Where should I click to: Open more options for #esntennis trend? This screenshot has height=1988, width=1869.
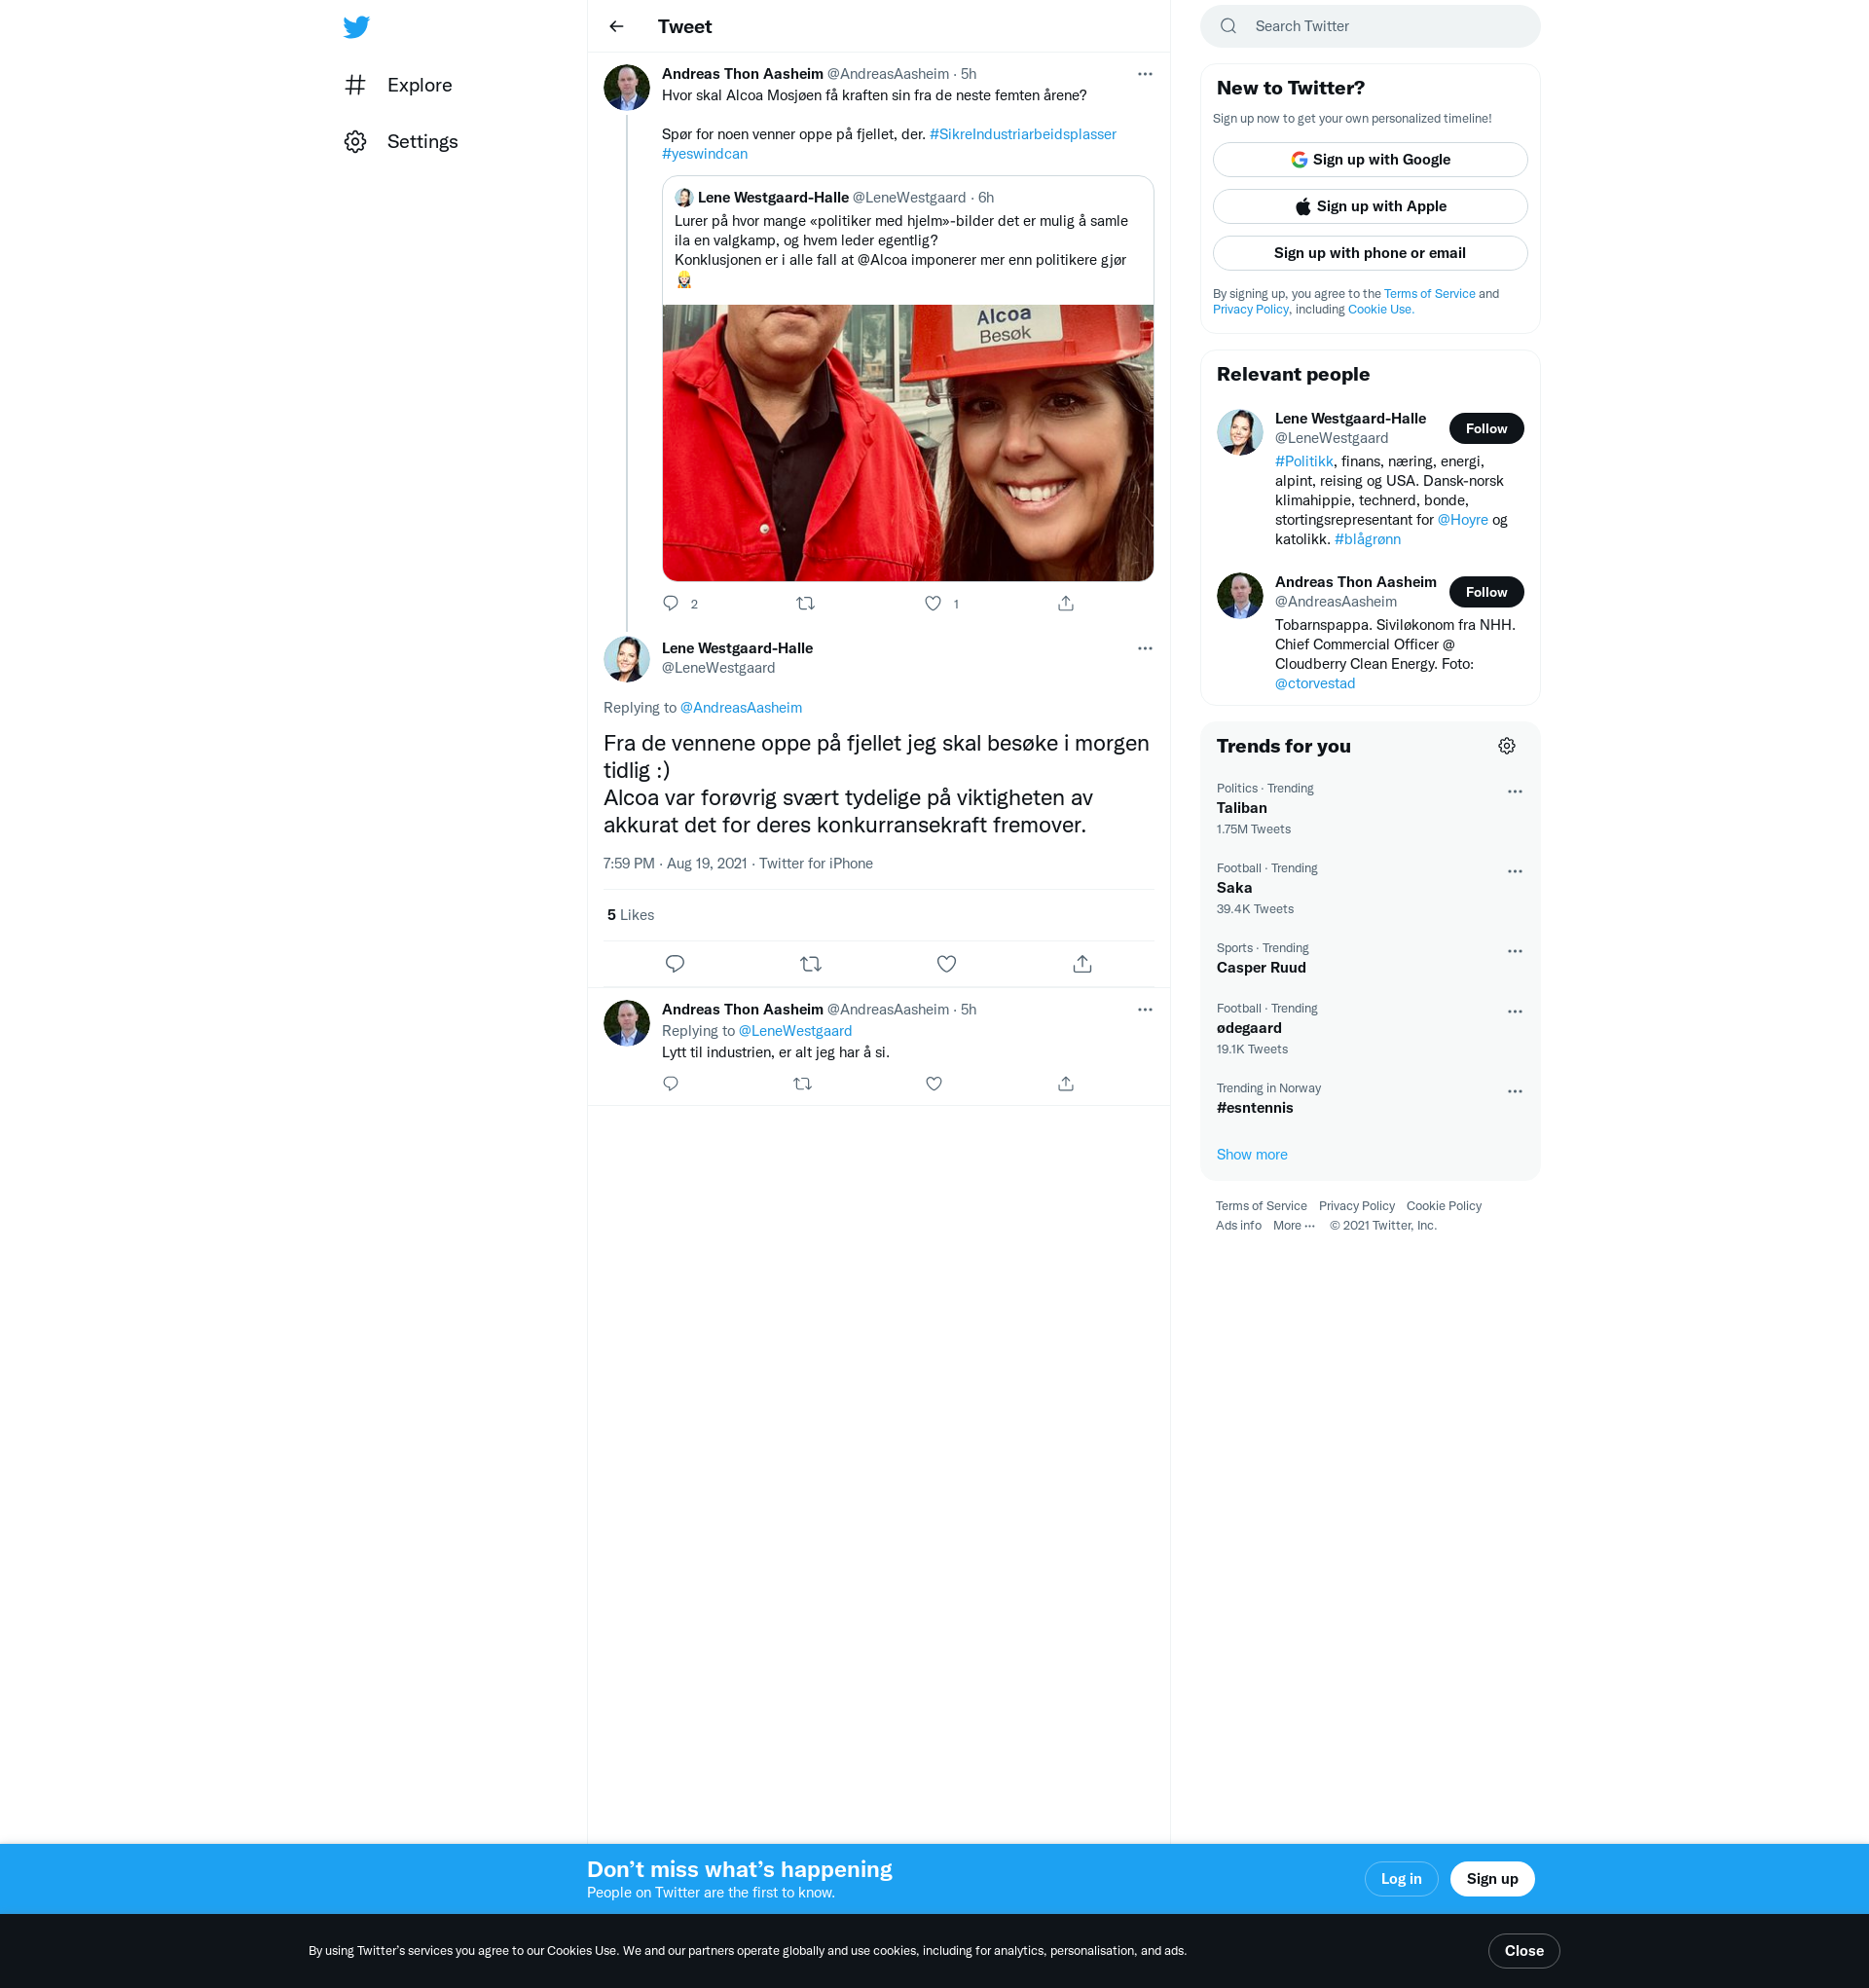click(1515, 1091)
